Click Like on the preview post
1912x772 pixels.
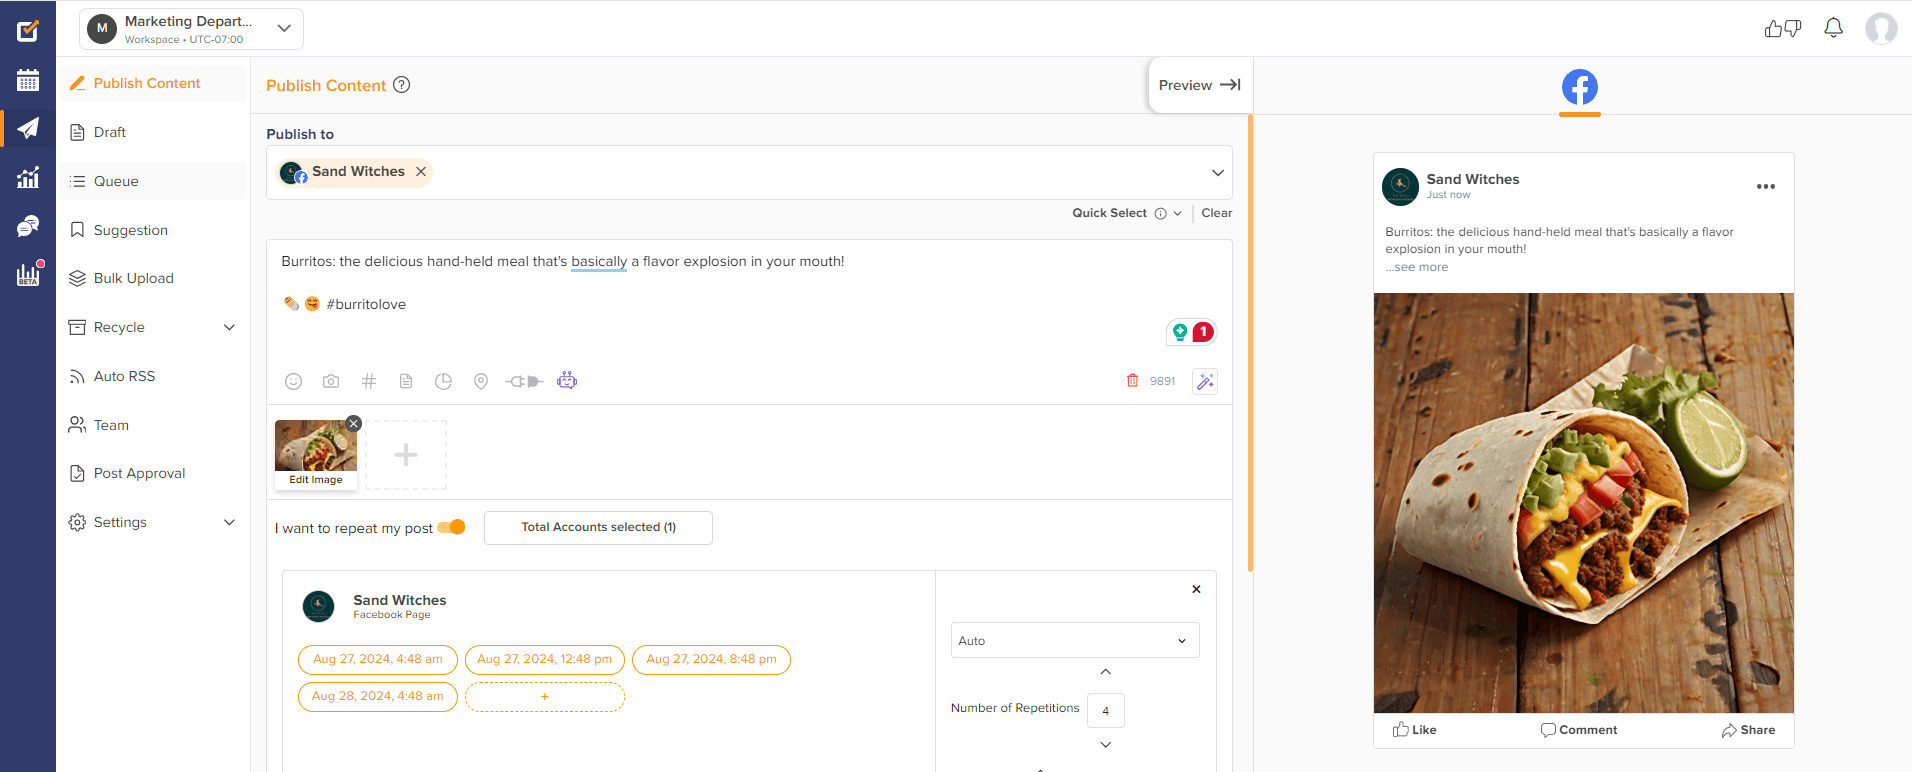click(1414, 730)
